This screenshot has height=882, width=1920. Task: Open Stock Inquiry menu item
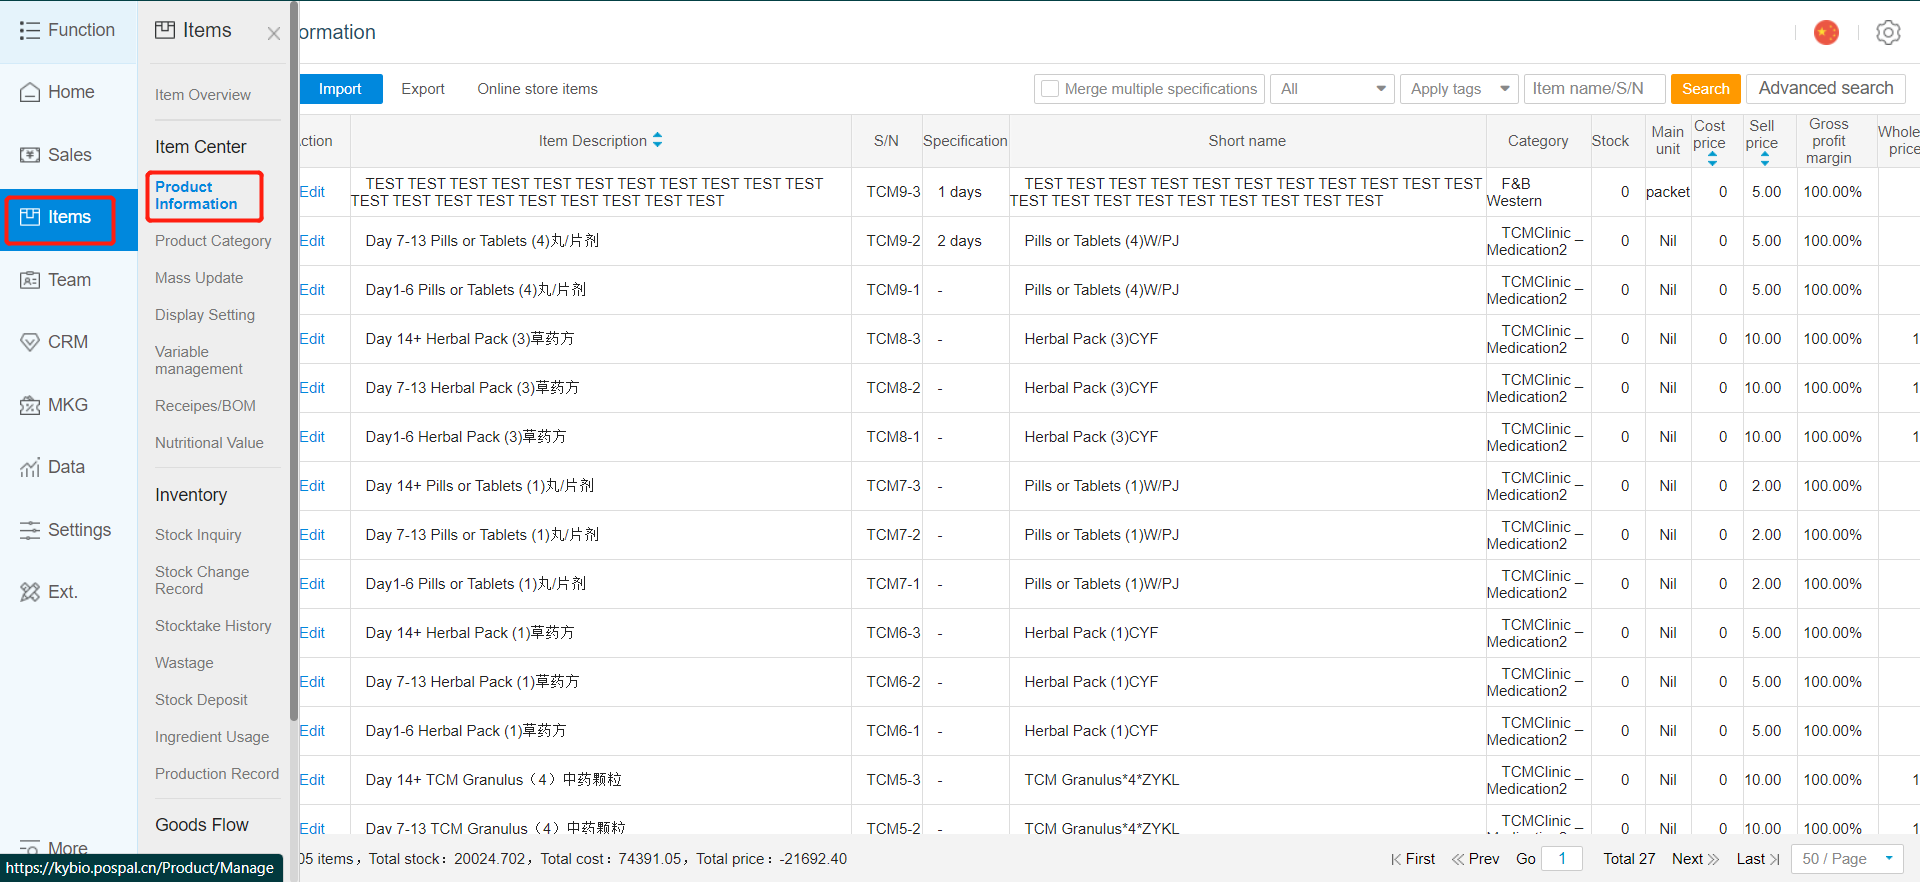click(198, 535)
